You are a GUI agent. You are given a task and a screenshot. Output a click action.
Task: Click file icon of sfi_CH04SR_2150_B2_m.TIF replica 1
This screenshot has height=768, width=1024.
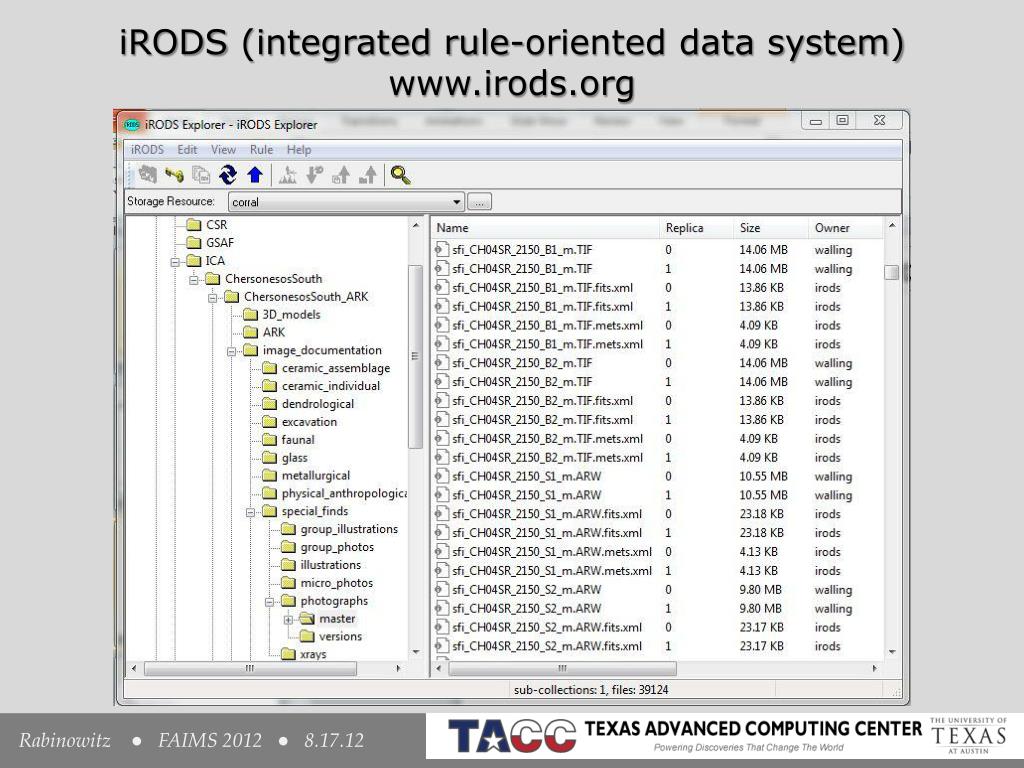click(x=441, y=382)
